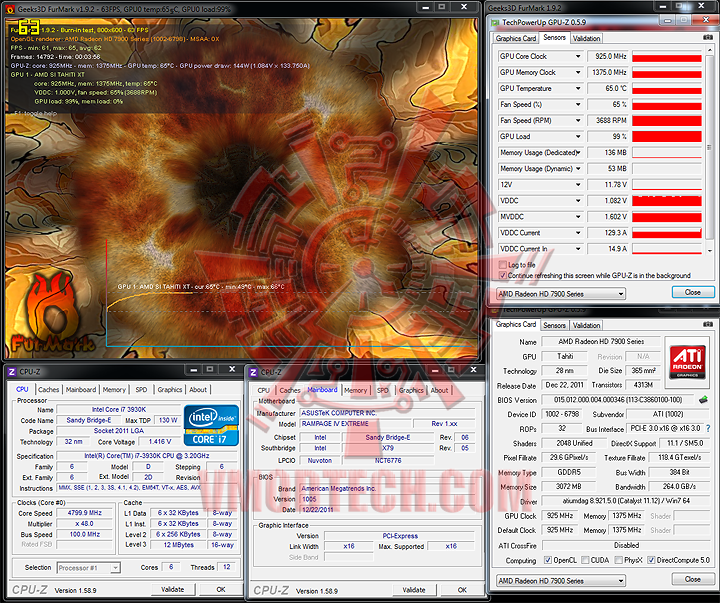Open the About tab in Mainboard CPU-Z window
Image resolution: width=720 pixels, height=603 pixels.
pyautogui.click(x=439, y=390)
